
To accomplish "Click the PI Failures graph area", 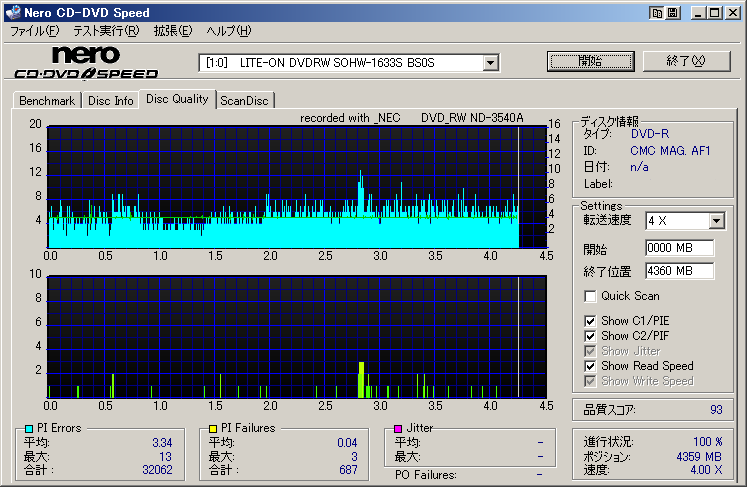I will (x=297, y=337).
